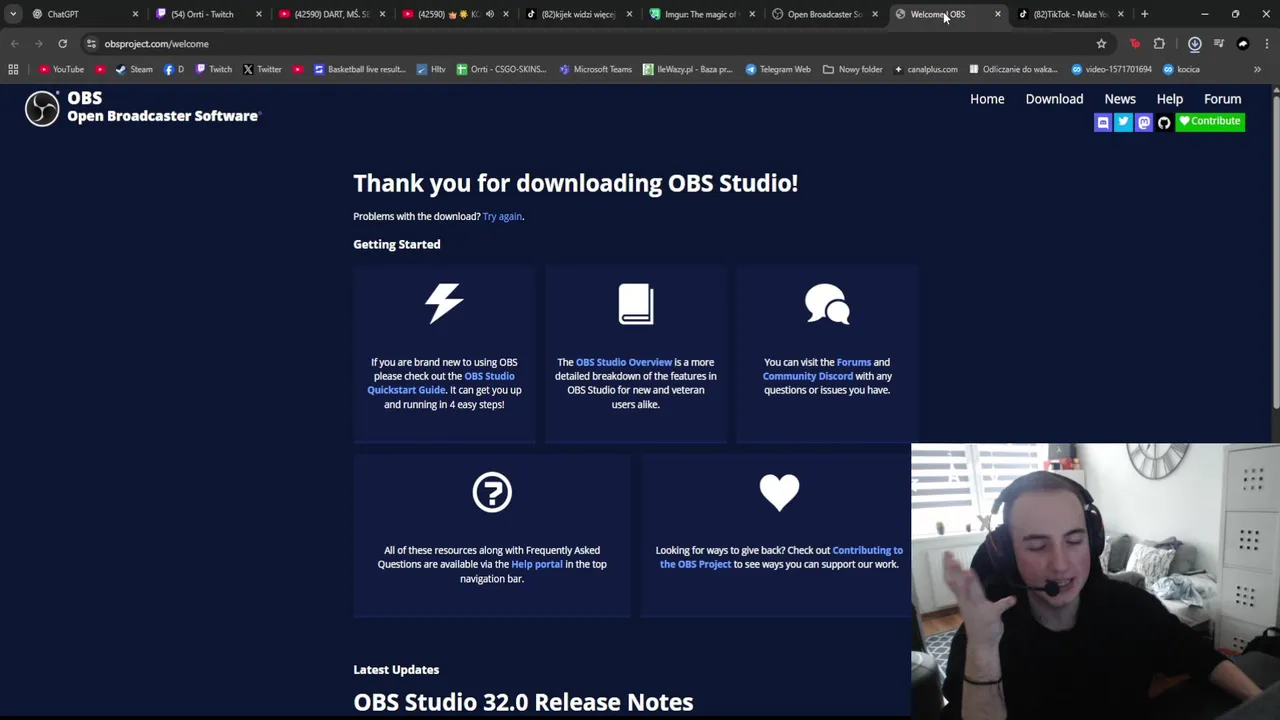Viewport: 1280px width, 720px height.
Task: Open the Microsoft Teams bookmark
Action: [x=595, y=69]
